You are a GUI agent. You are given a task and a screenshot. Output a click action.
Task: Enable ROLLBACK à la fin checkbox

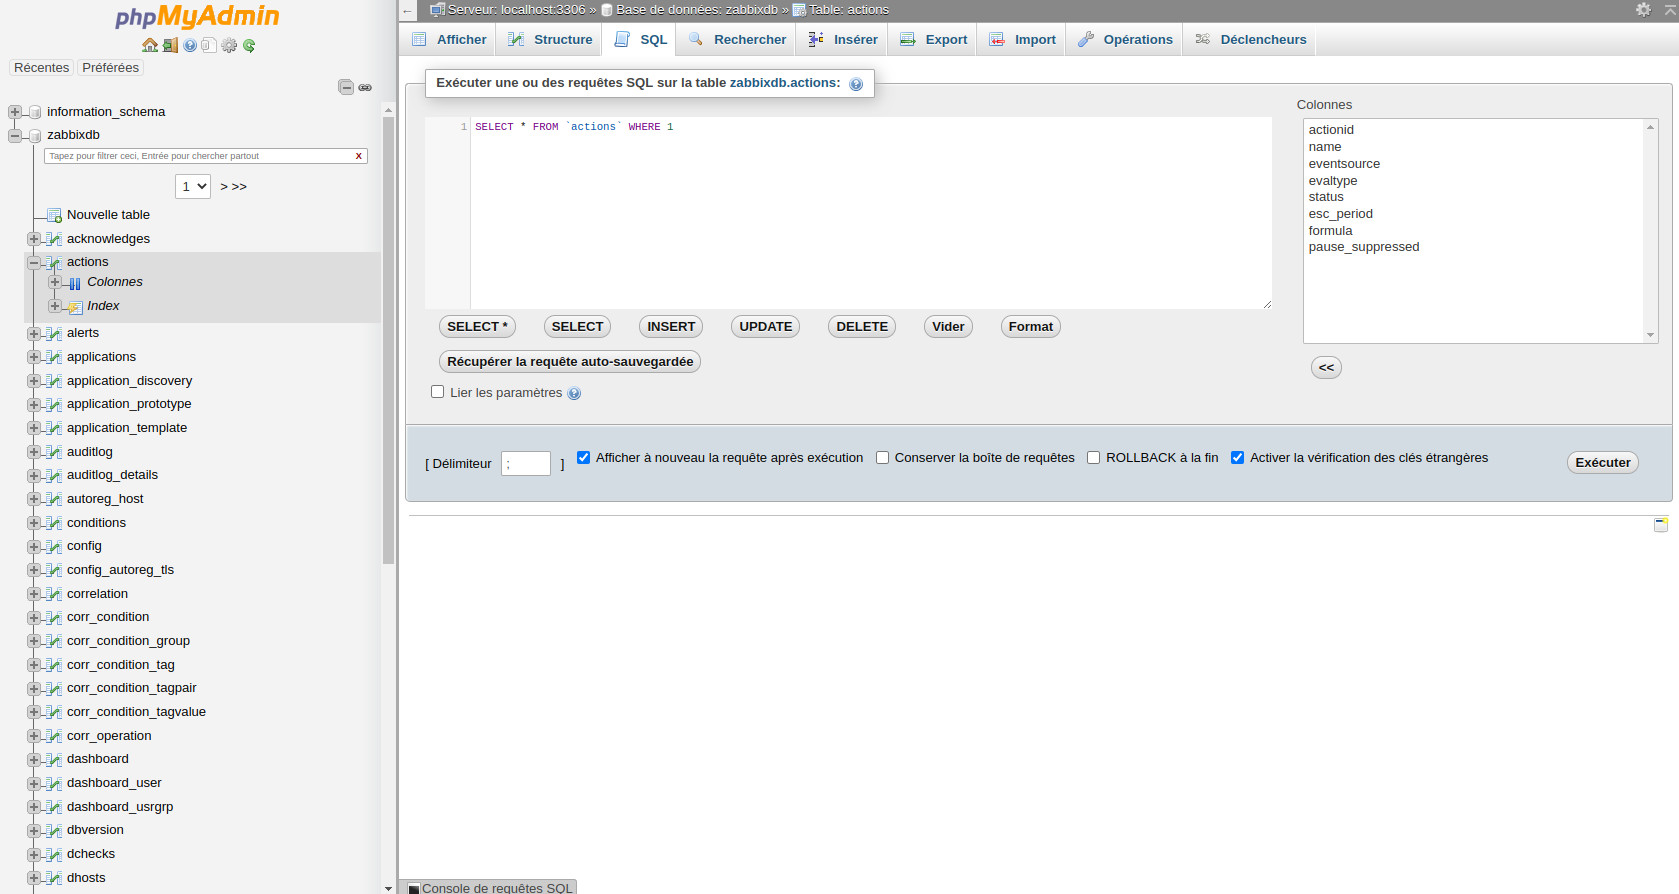pyautogui.click(x=1093, y=457)
